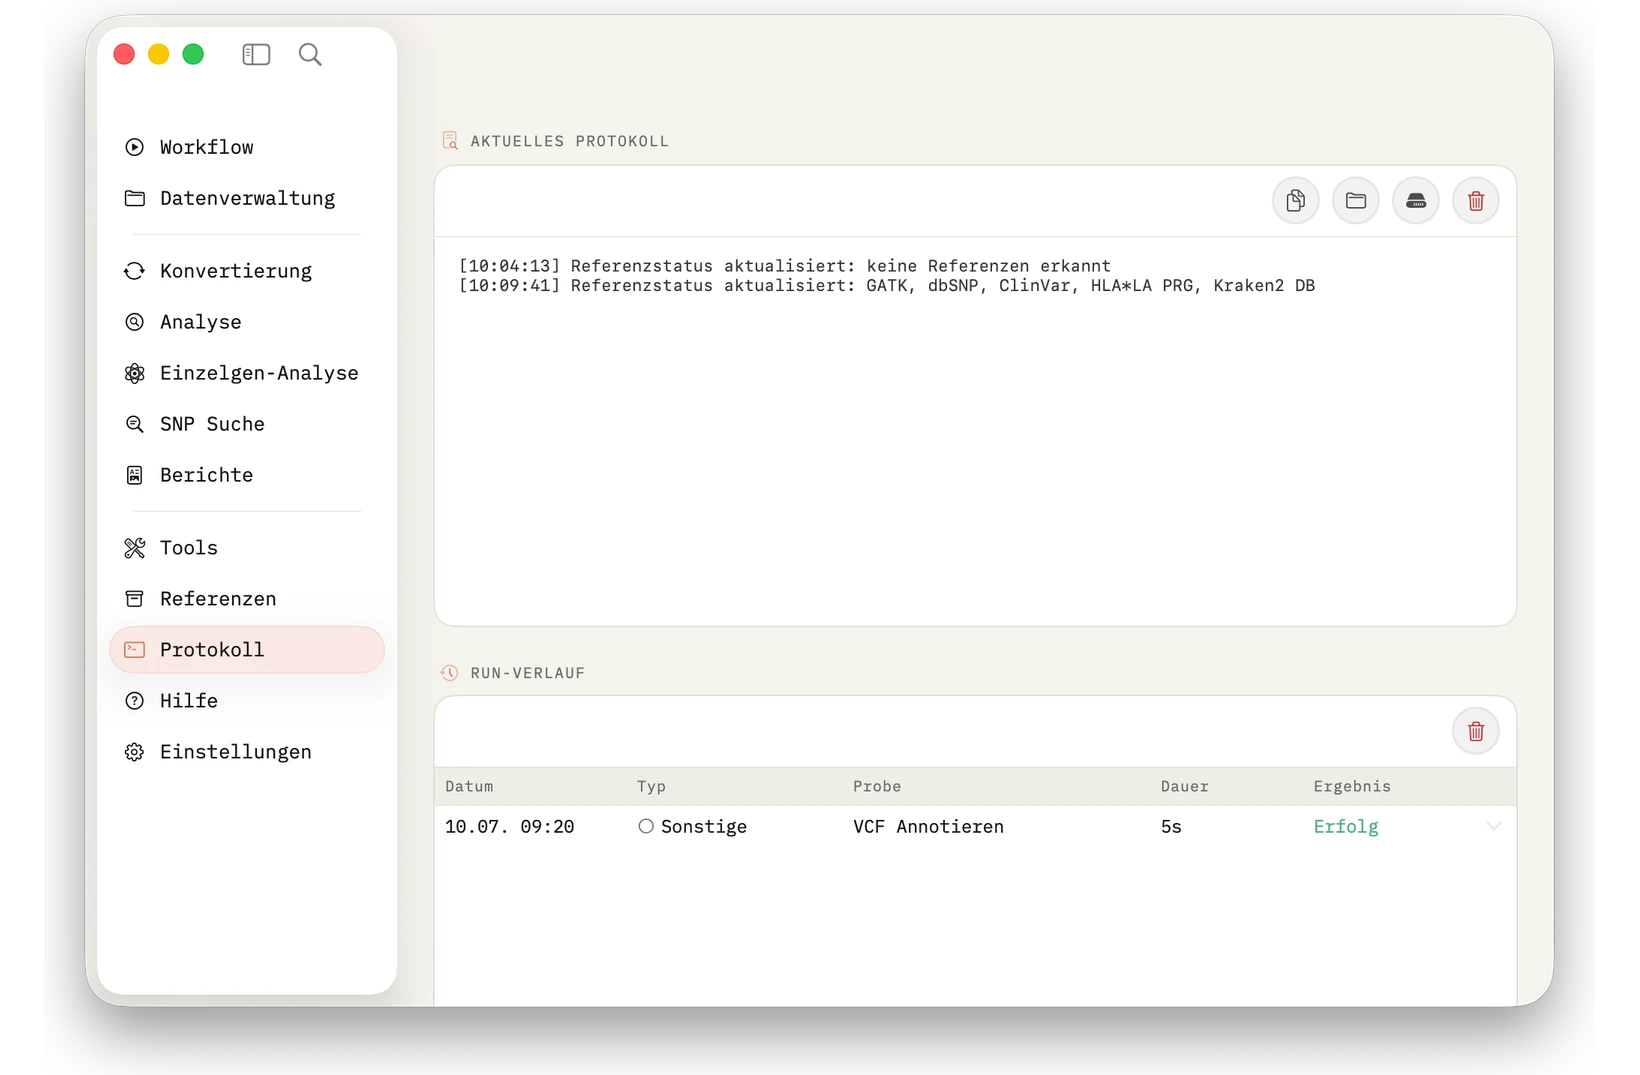
Task: Go to Datenverwaltung
Action: (x=246, y=198)
